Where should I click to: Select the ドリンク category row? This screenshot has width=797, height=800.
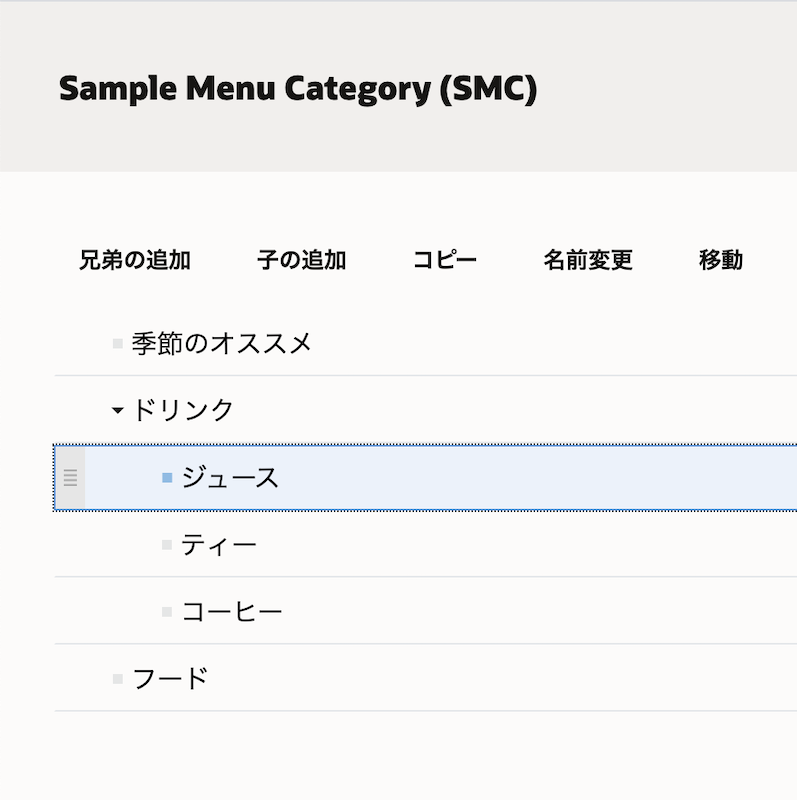point(185,409)
